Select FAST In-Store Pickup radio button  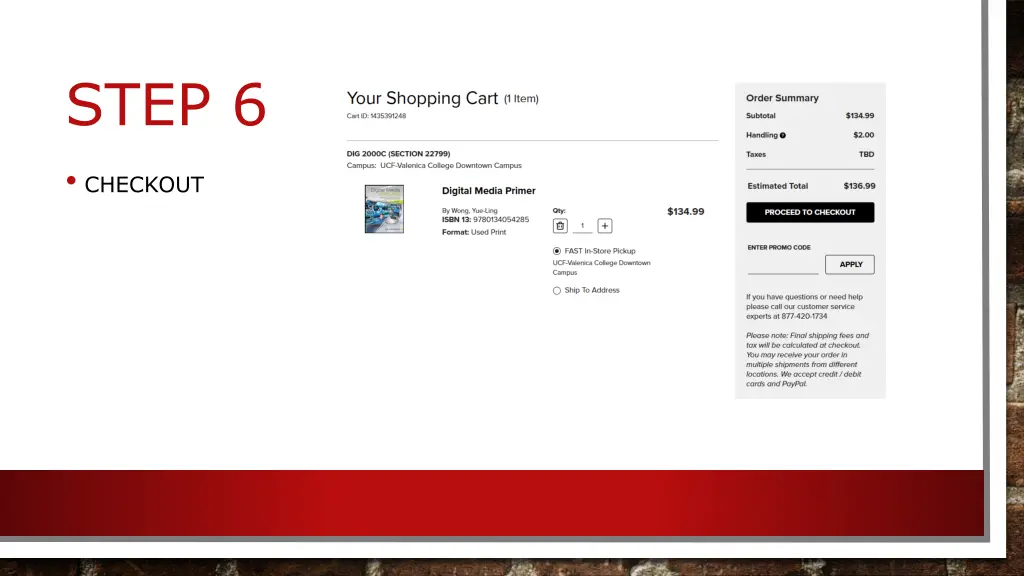pos(556,251)
